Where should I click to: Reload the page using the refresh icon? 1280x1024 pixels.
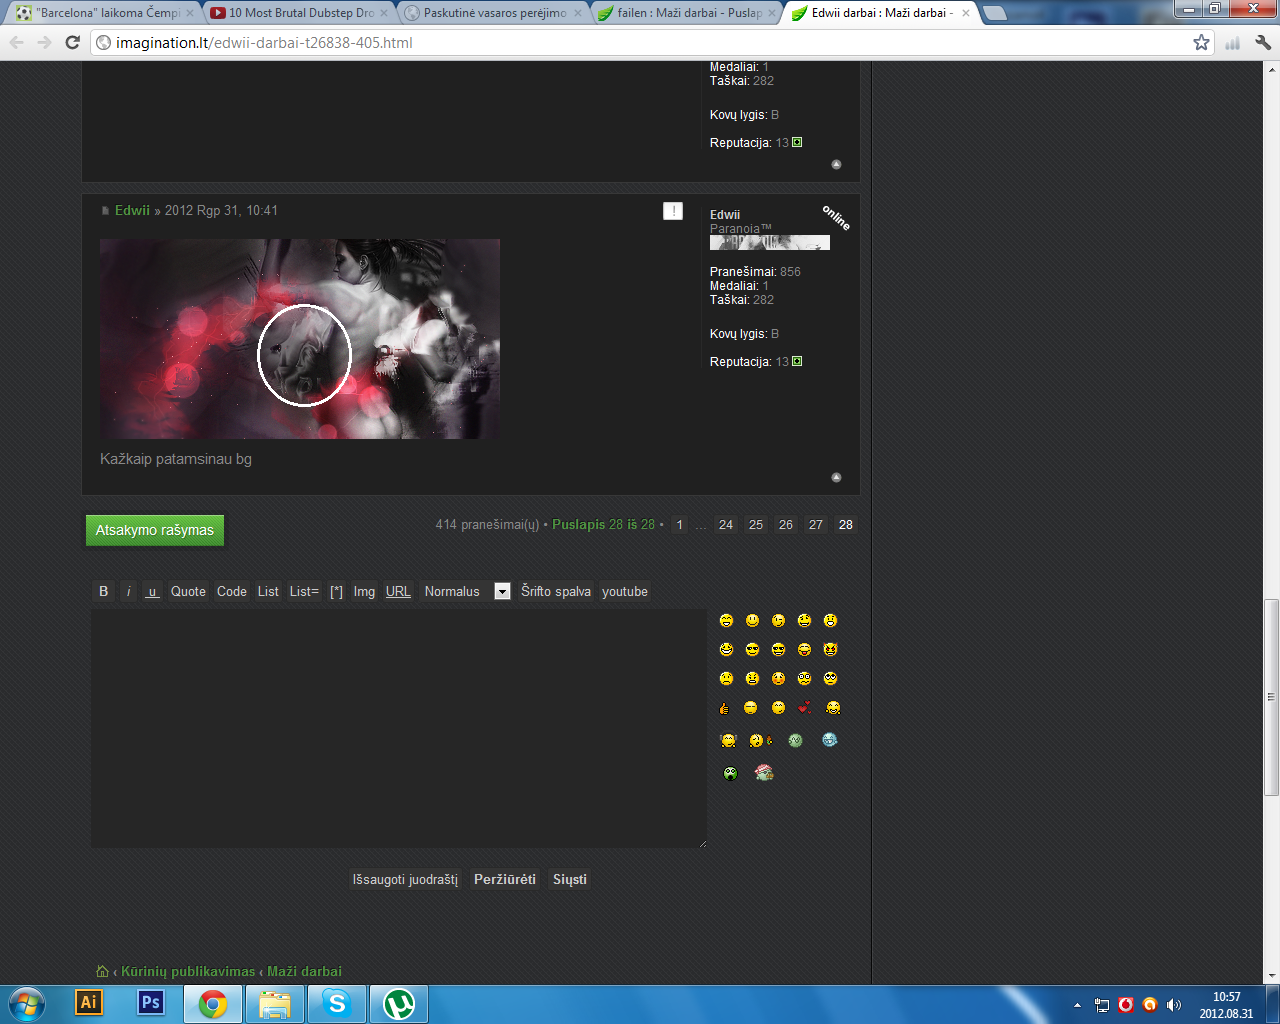[72, 42]
